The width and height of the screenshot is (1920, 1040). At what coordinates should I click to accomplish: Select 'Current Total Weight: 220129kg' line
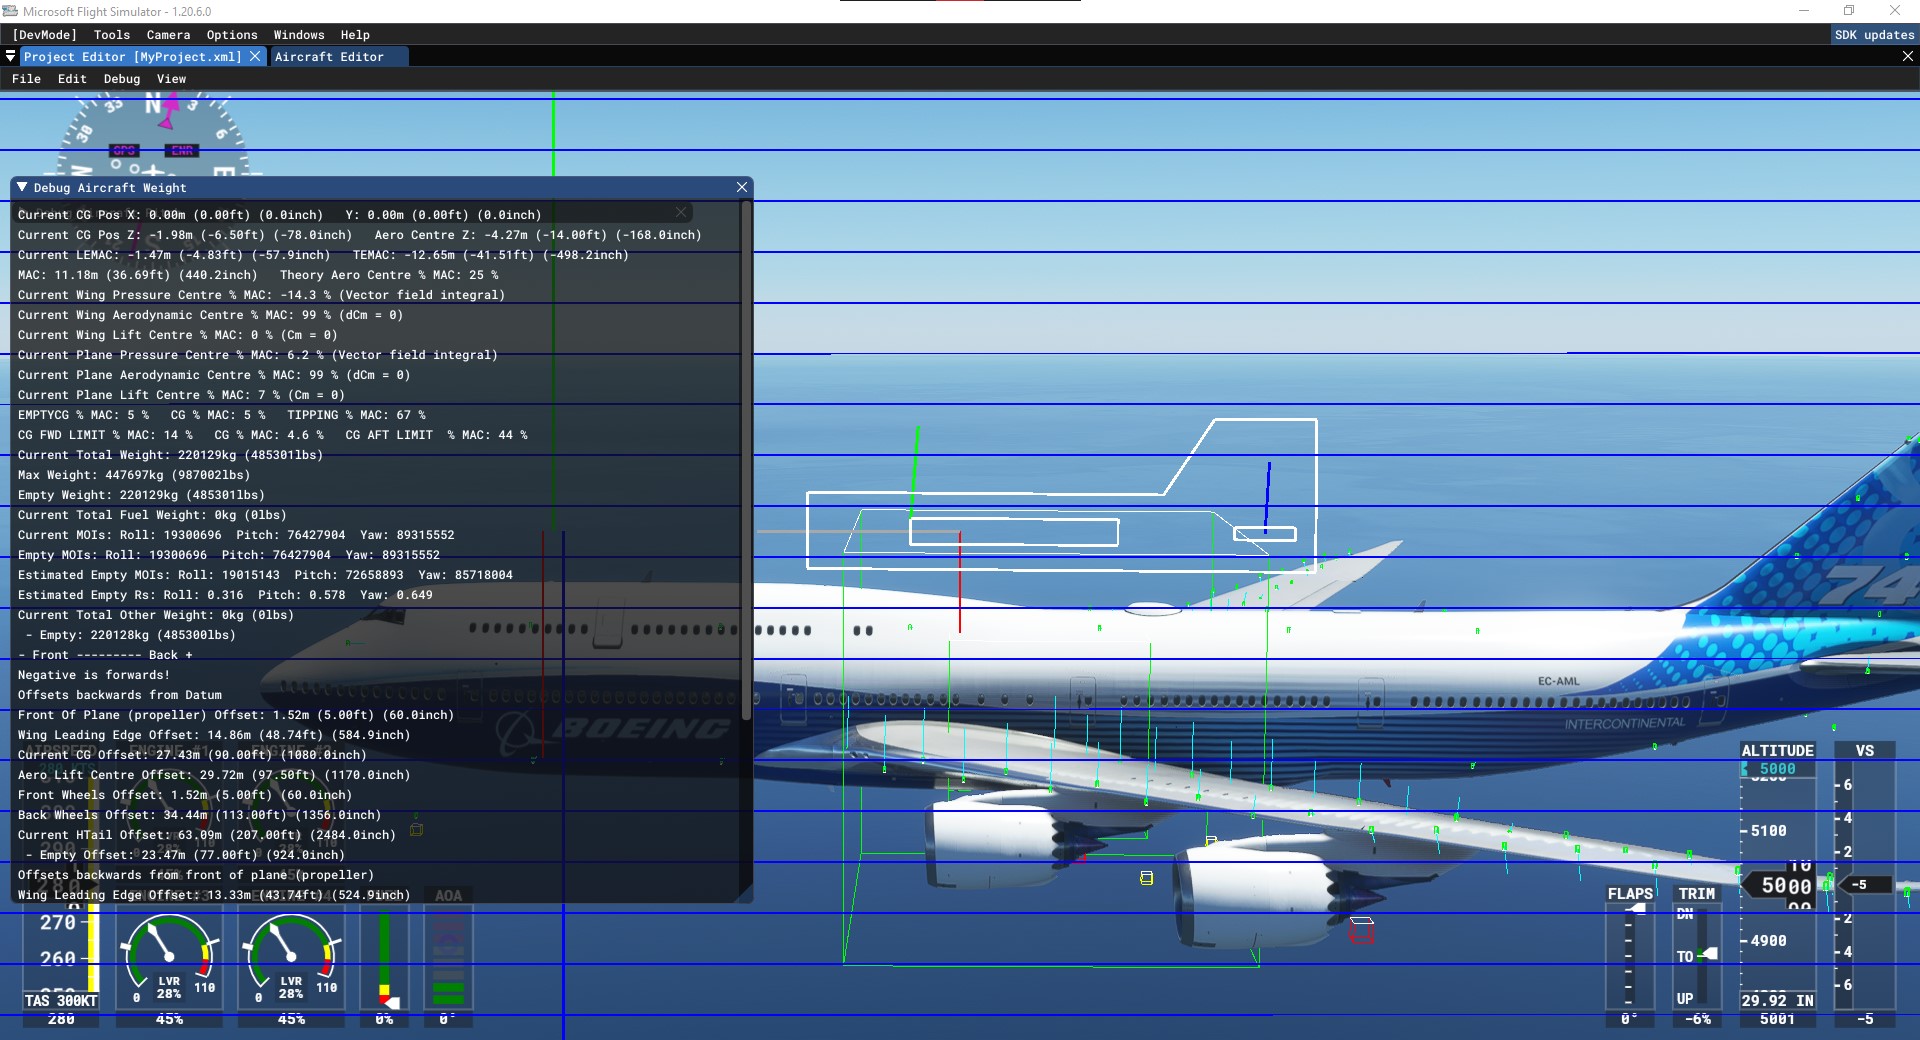[170, 455]
